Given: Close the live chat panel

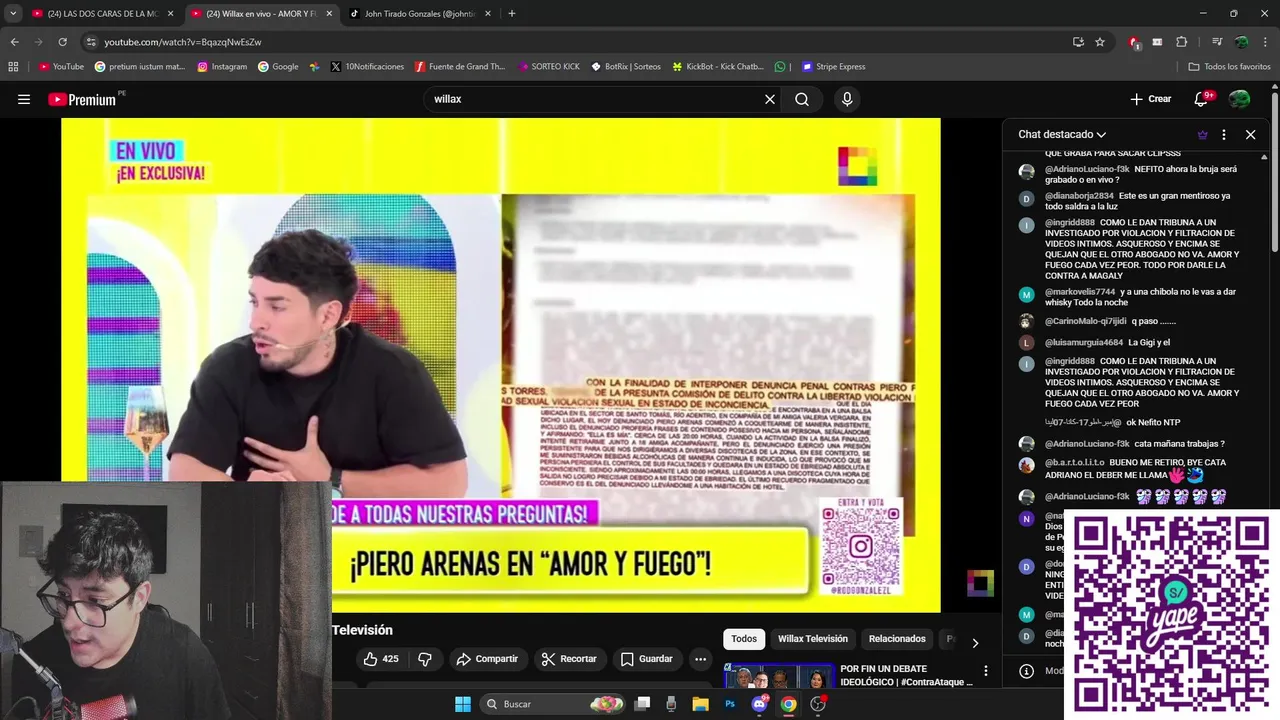Looking at the screenshot, I should click(x=1250, y=134).
